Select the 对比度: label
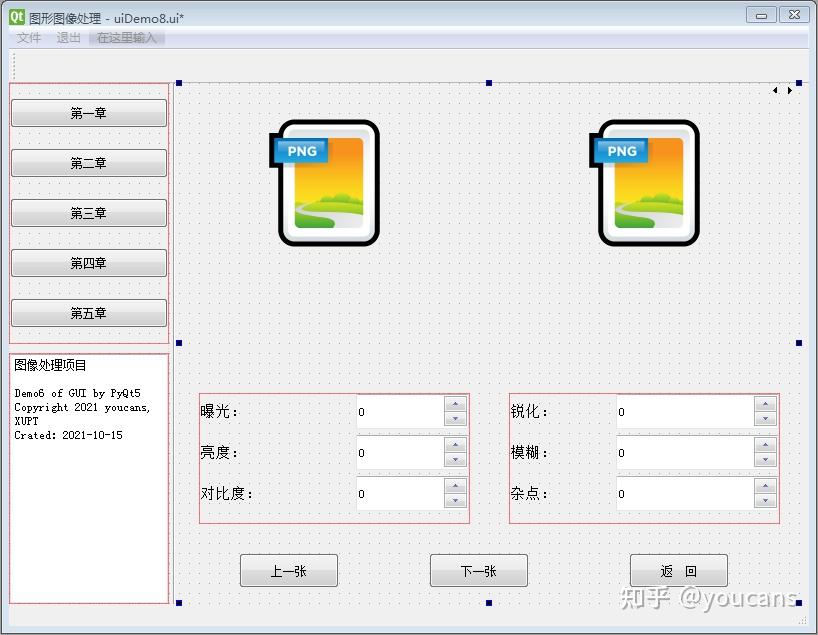This screenshot has height=635, width=818. tap(227, 494)
